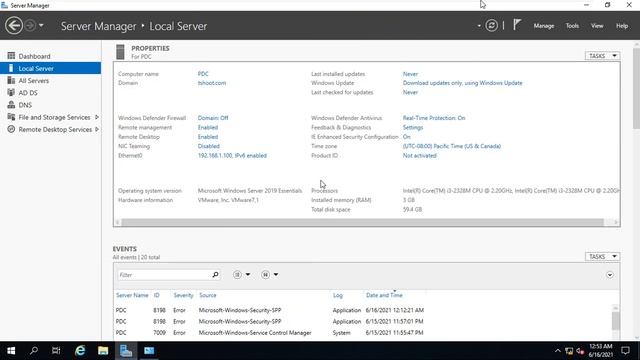The height and width of the screenshot is (360, 640).
Task: Open the Action Center notifications icon
Action: (625, 351)
